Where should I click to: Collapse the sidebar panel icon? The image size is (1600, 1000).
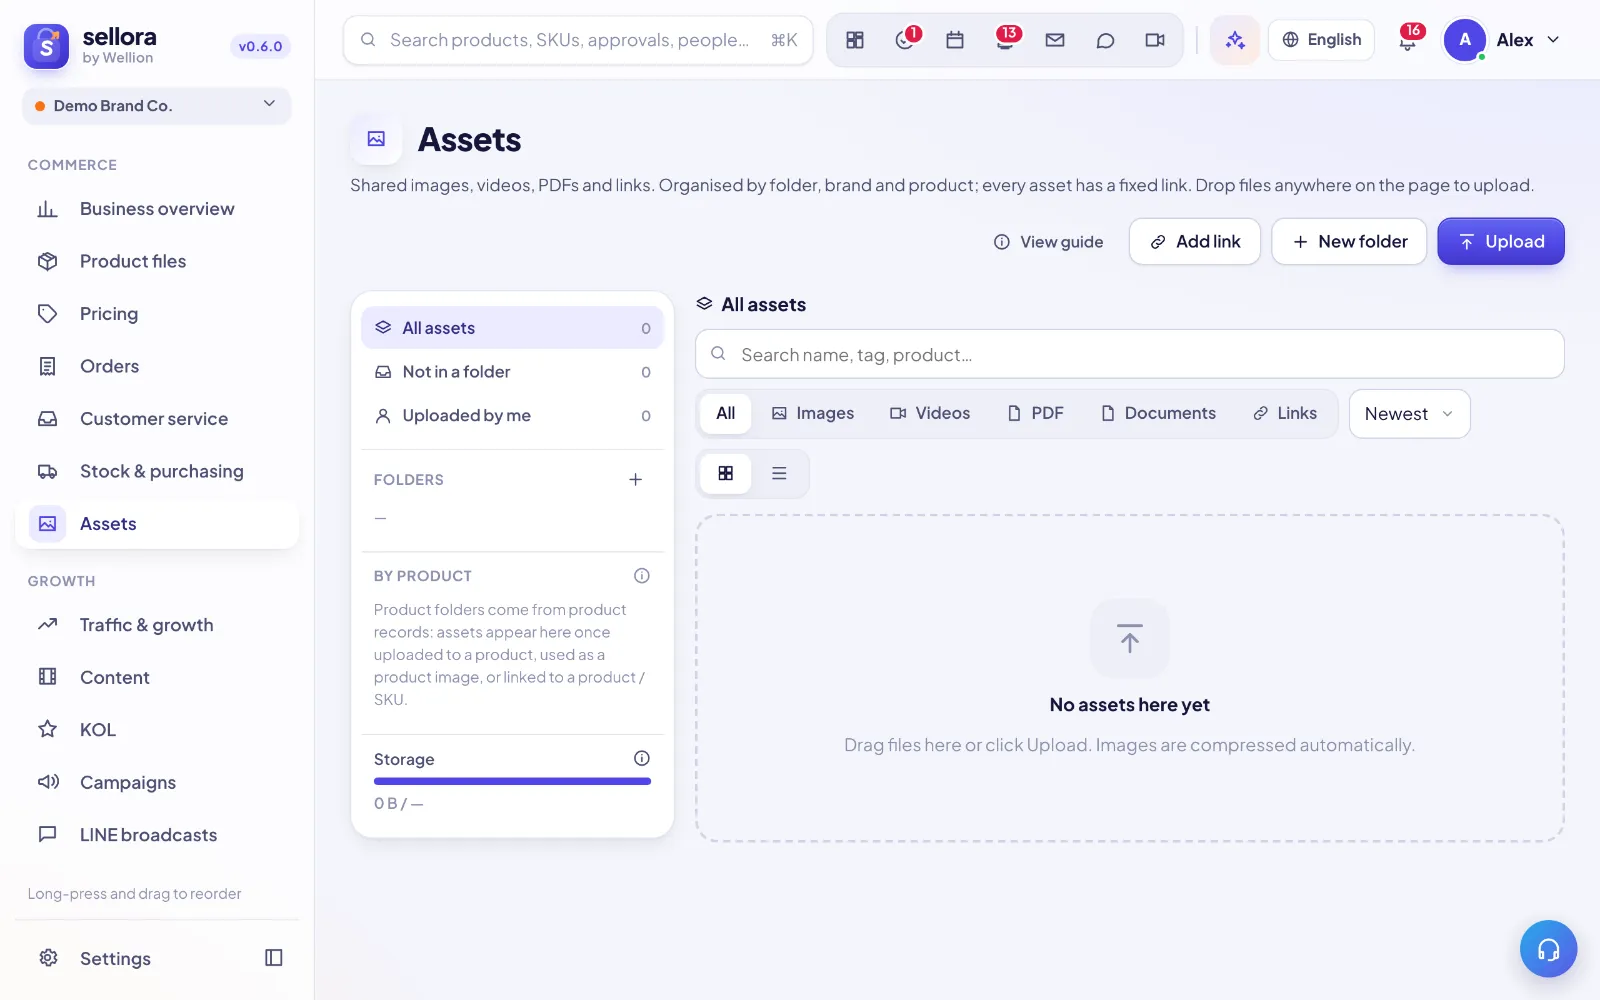[x=274, y=958]
